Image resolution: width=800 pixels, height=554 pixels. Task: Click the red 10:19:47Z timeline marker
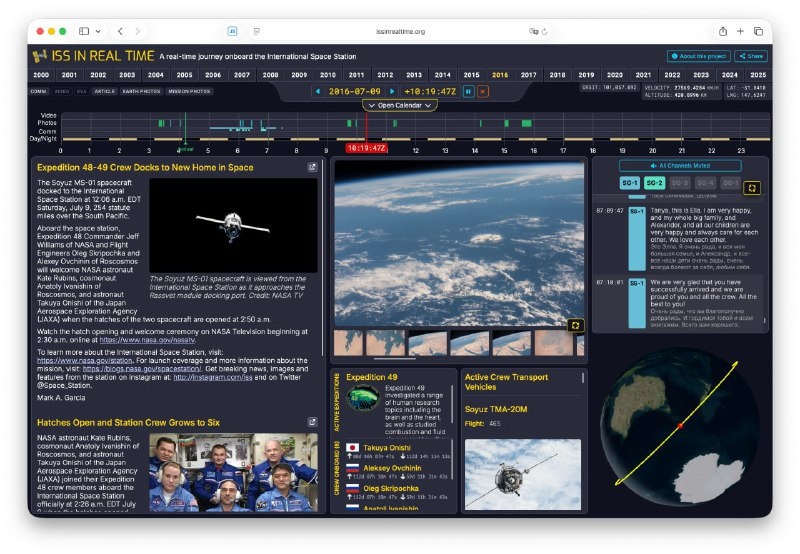[x=366, y=148]
